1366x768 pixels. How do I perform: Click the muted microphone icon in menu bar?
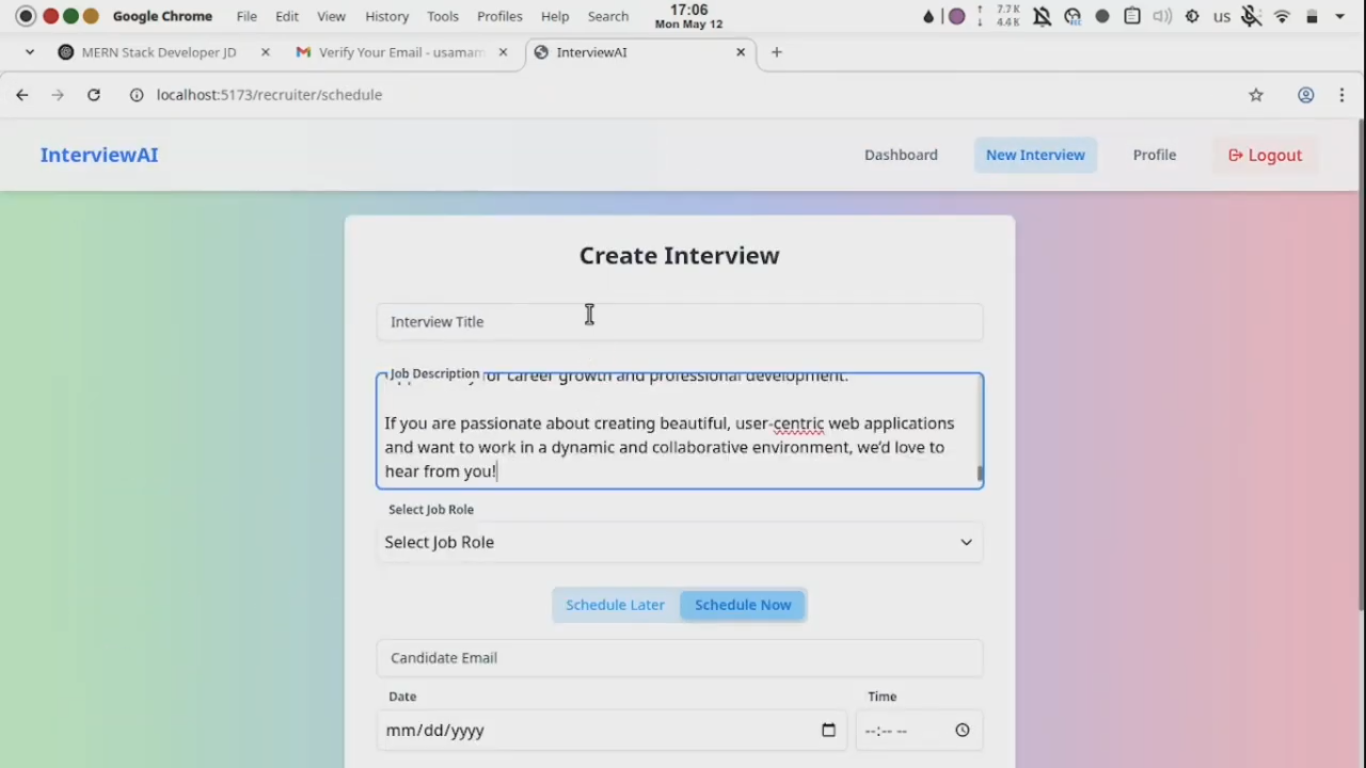(x=1251, y=16)
